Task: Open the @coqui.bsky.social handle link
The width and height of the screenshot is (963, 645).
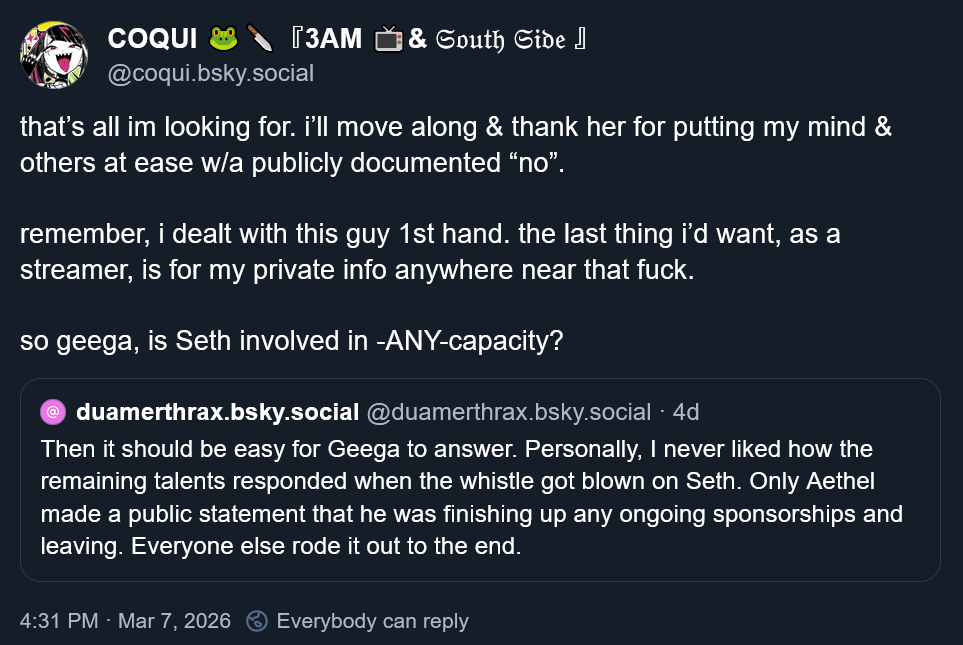Action: coord(211,73)
